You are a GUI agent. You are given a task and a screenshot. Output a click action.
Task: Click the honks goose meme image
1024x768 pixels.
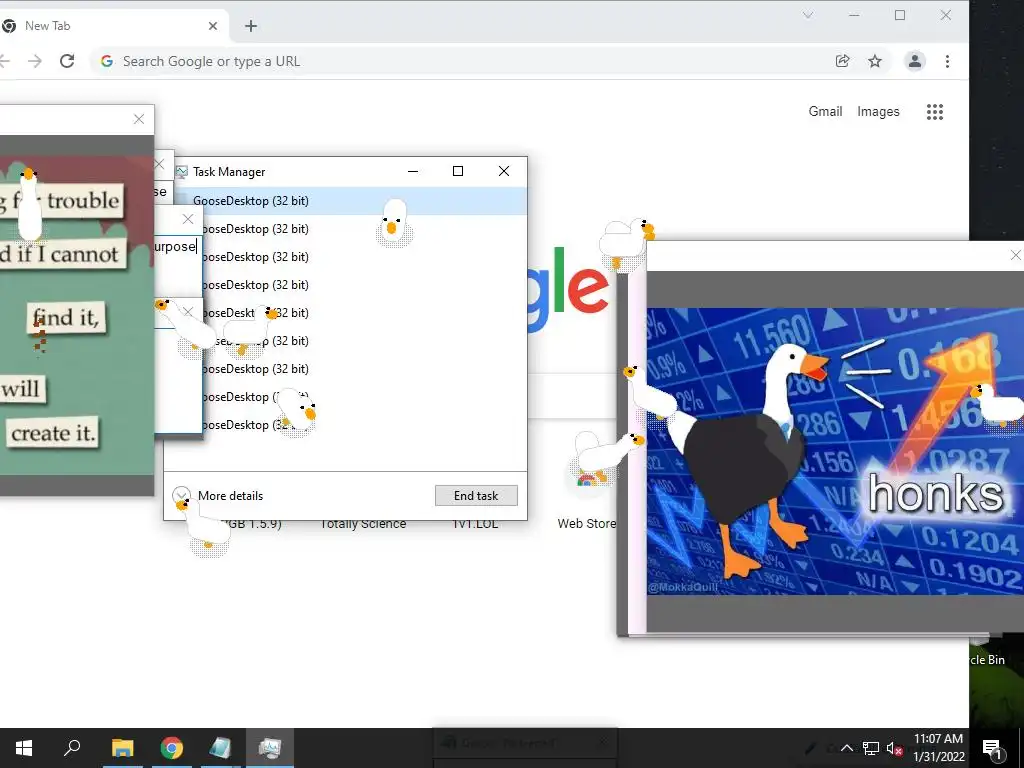[835, 451]
